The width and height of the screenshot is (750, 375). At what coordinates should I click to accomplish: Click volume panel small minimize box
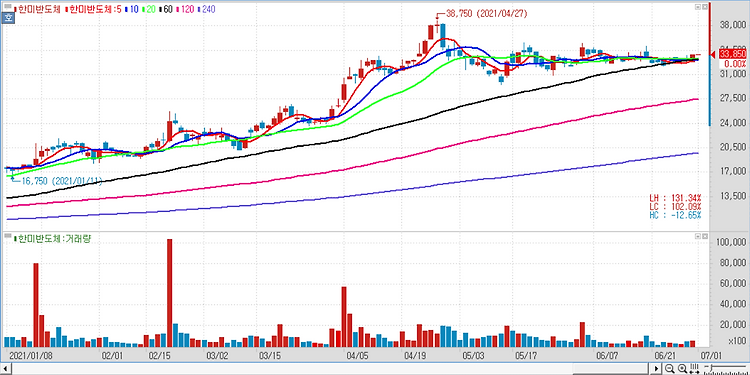click(698, 236)
